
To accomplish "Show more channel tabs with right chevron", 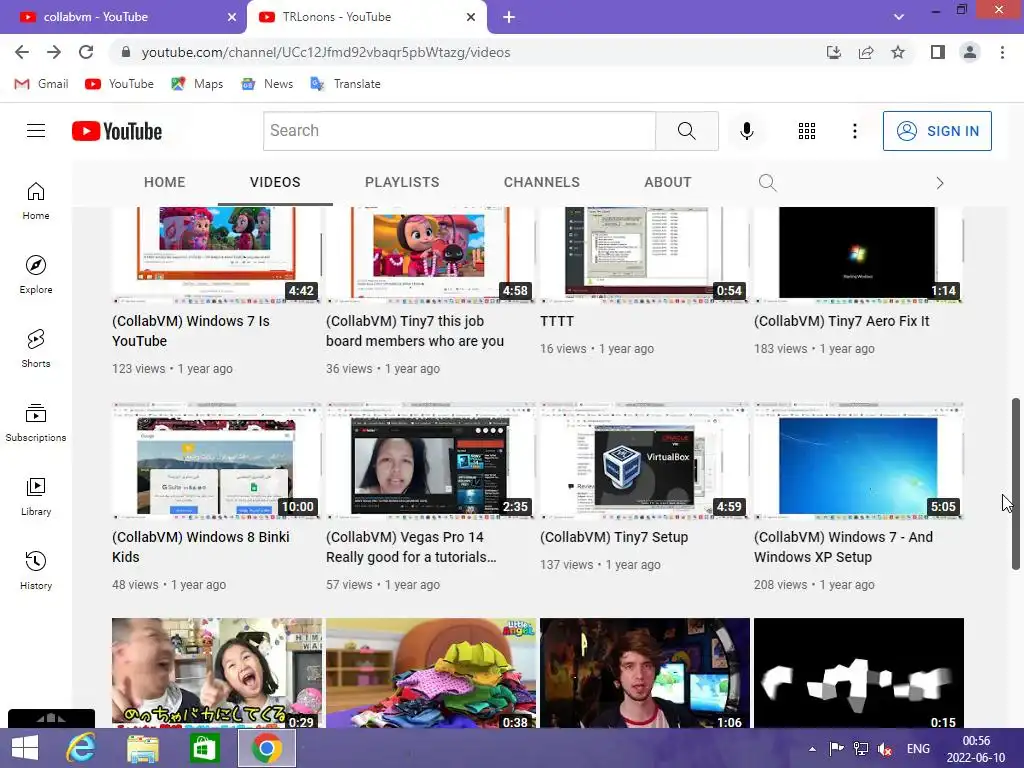I will point(940,183).
